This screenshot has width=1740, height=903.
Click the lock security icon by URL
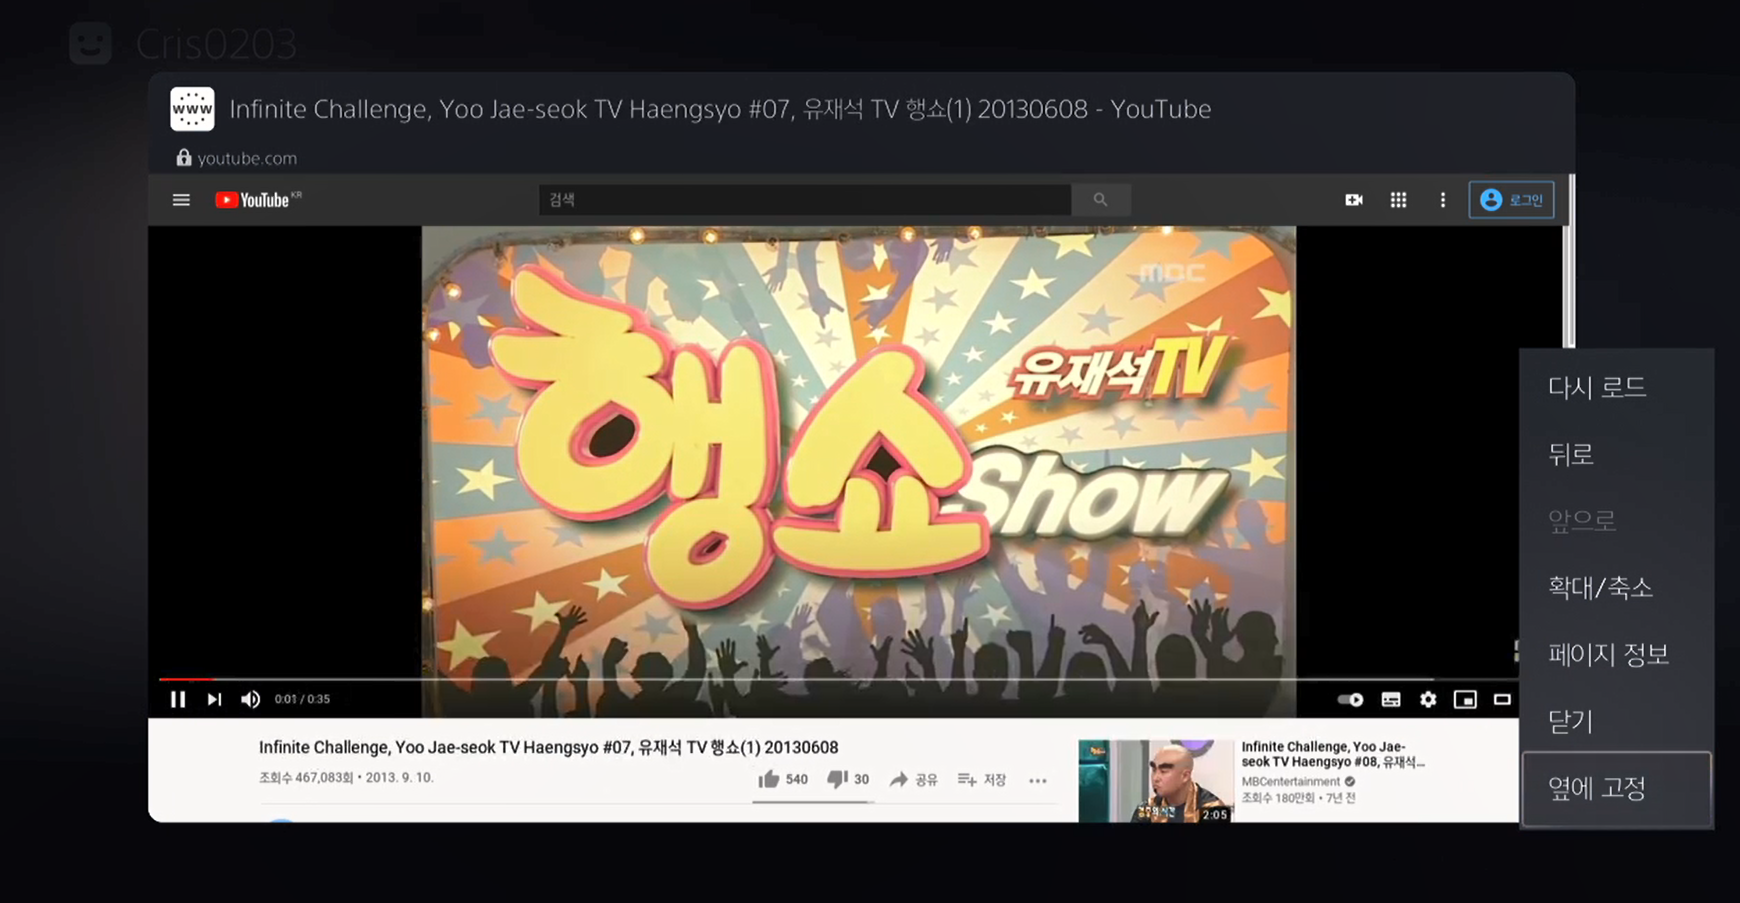coord(184,157)
